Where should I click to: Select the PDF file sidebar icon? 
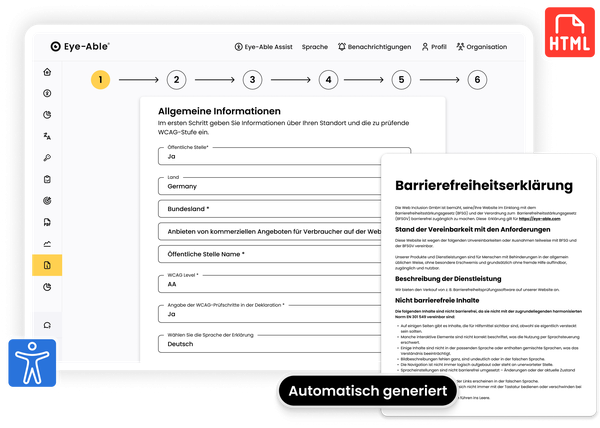[x=47, y=222]
